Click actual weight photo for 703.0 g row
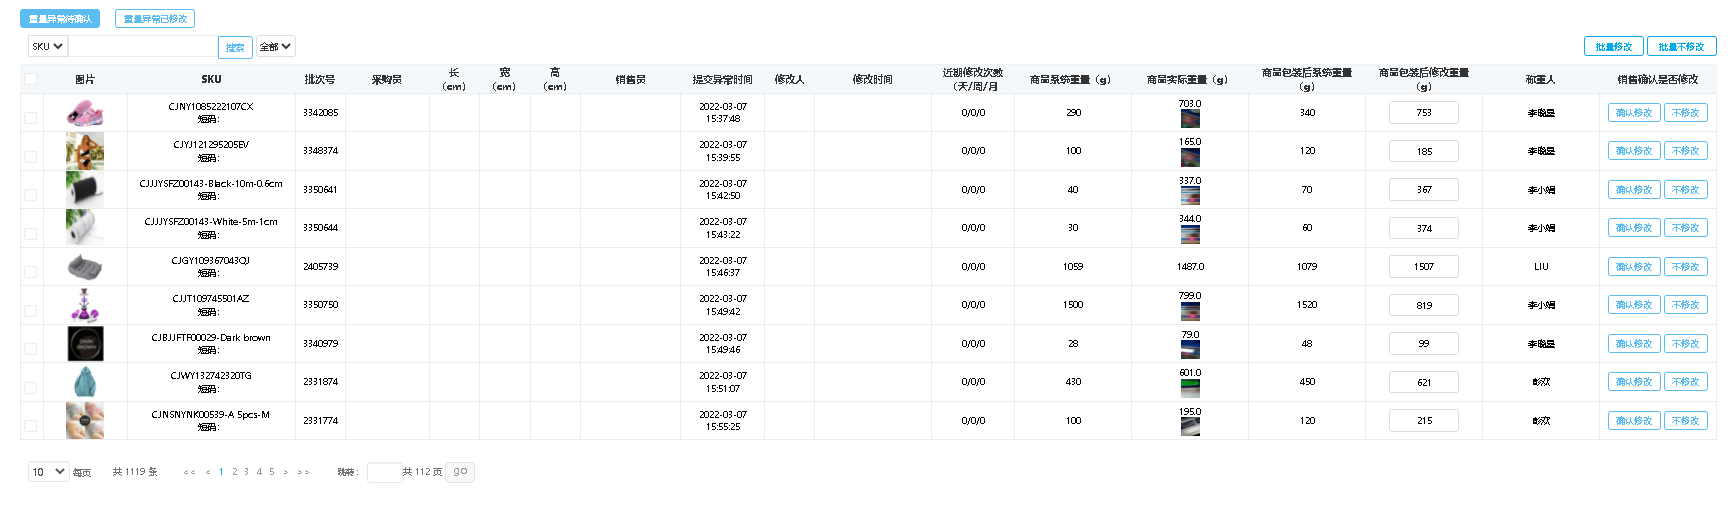This screenshot has height=527, width=1734. [1190, 119]
